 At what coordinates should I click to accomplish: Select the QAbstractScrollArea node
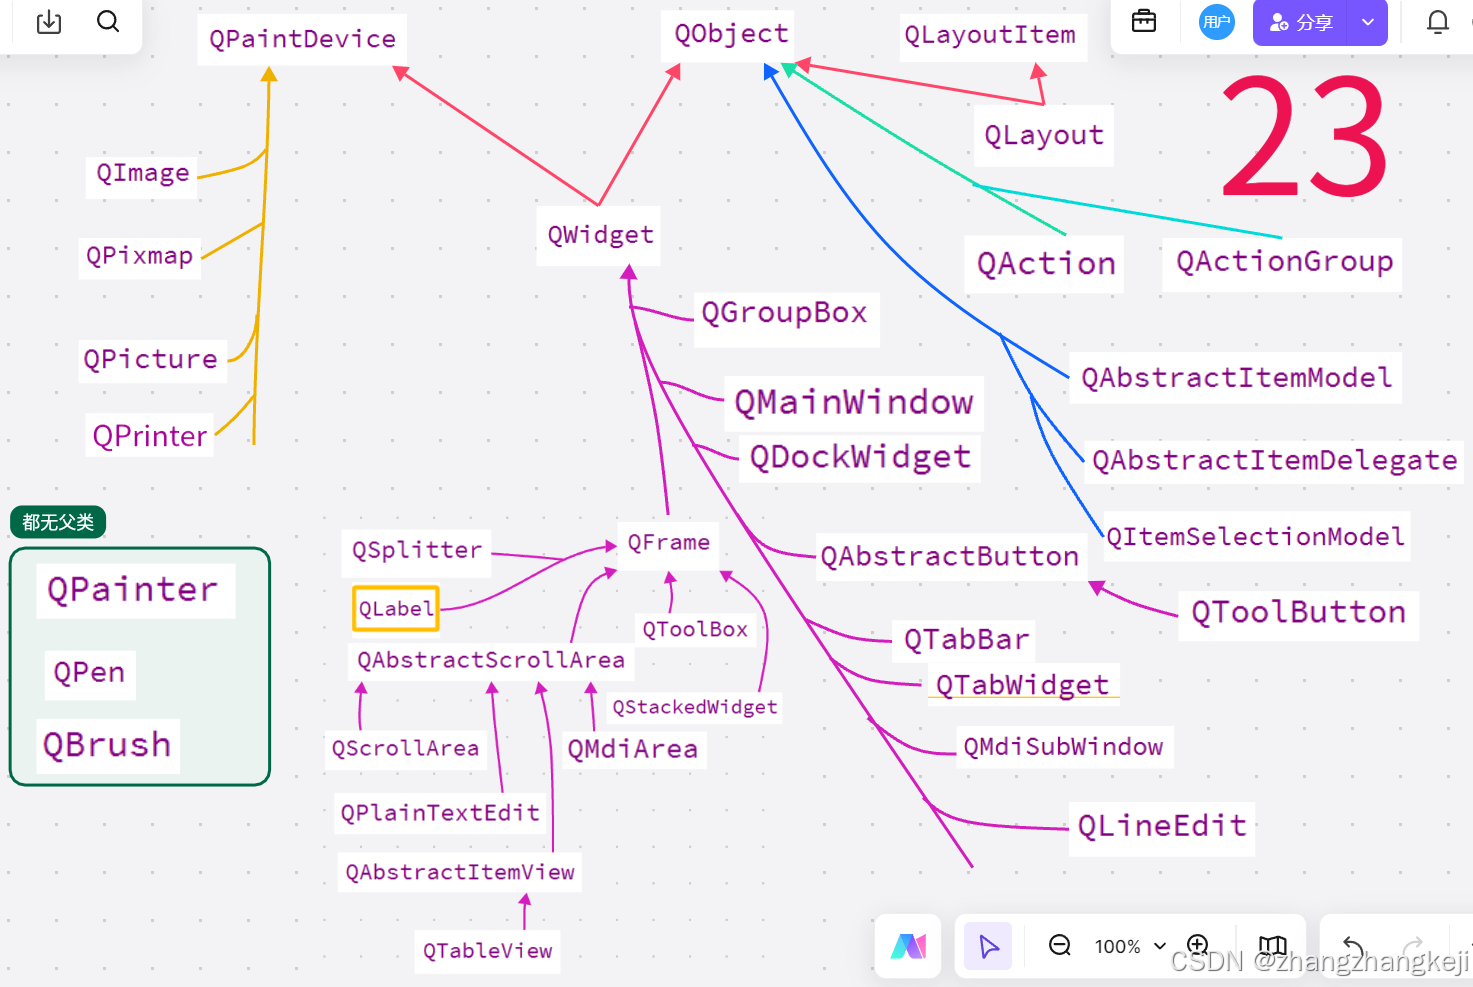pyautogui.click(x=490, y=661)
